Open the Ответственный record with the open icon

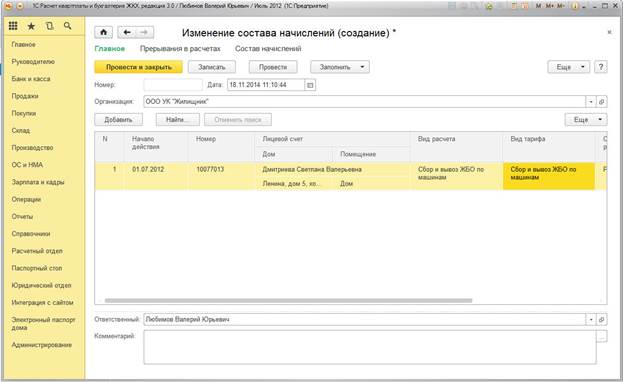tap(602, 319)
